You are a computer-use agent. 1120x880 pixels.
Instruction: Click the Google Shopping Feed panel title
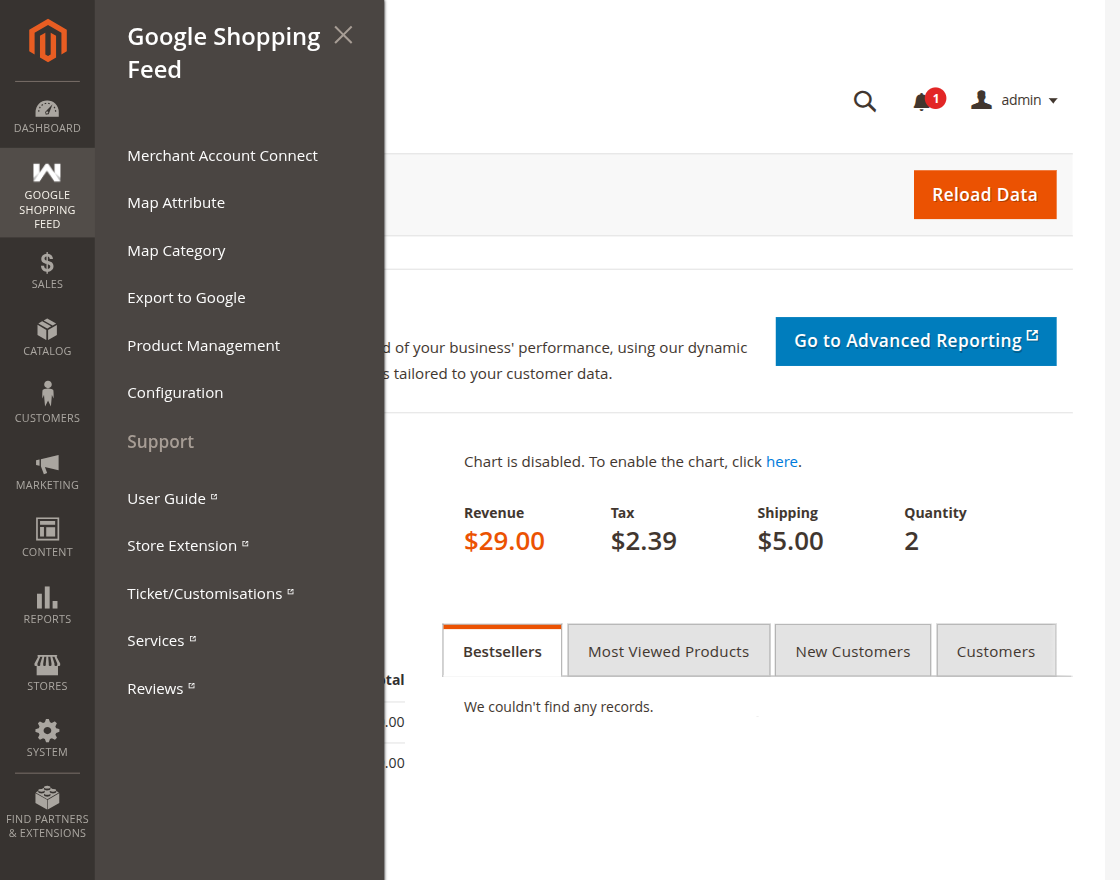(x=224, y=53)
